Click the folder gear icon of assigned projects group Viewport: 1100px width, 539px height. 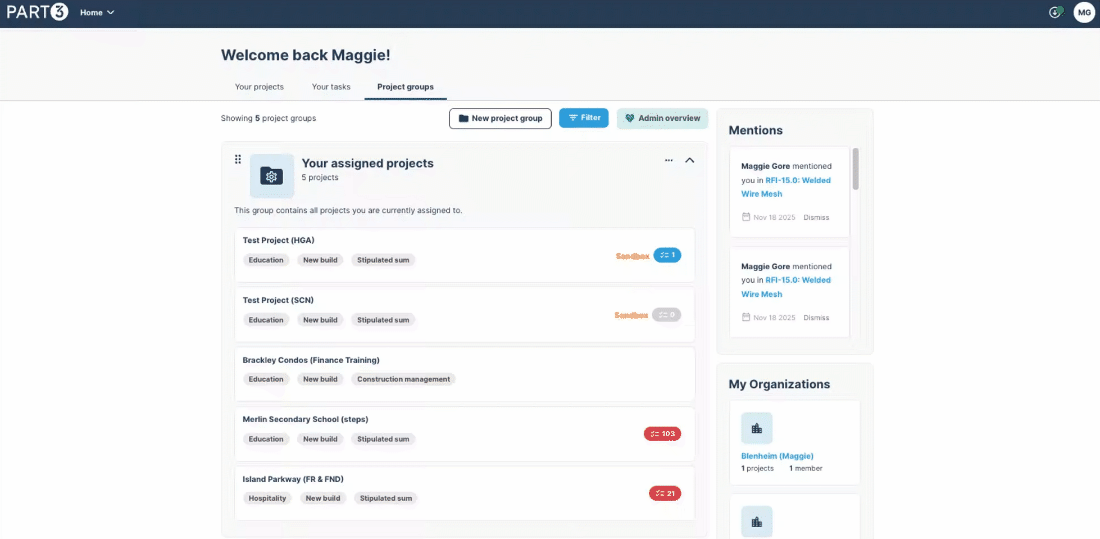click(272, 176)
